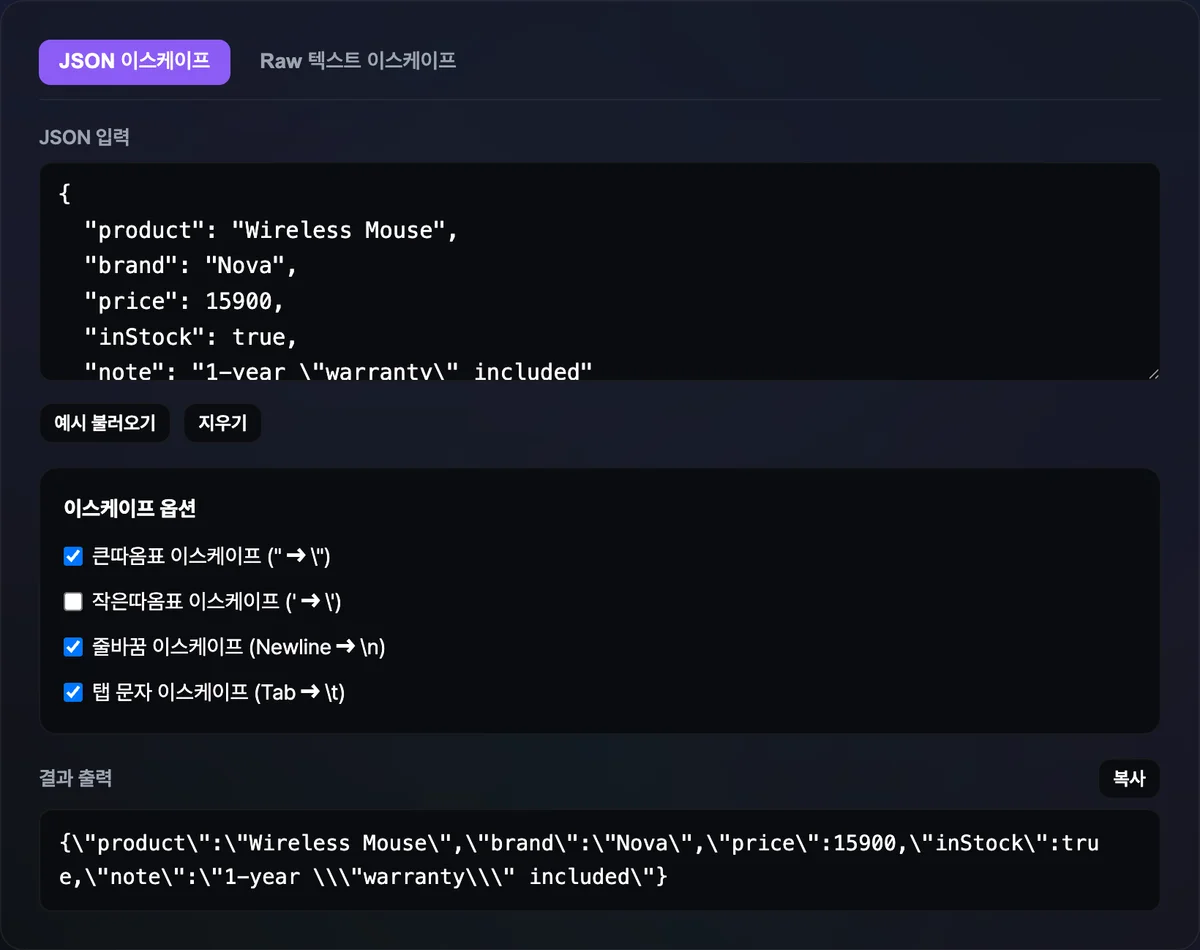Image resolution: width=1200 pixels, height=950 pixels.
Task: Click the "product": "Wireless Mouse" line
Action: point(271,230)
